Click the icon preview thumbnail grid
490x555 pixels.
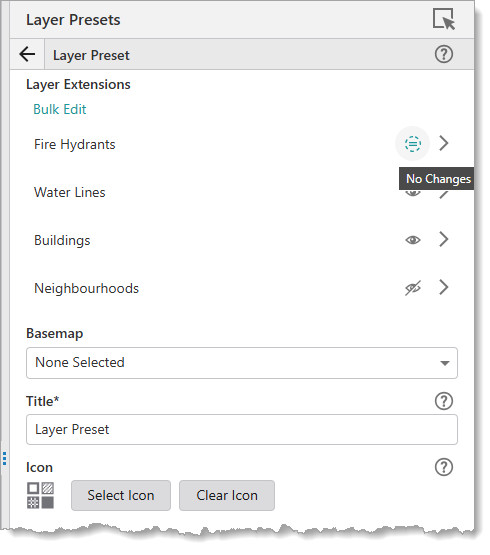[40, 495]
